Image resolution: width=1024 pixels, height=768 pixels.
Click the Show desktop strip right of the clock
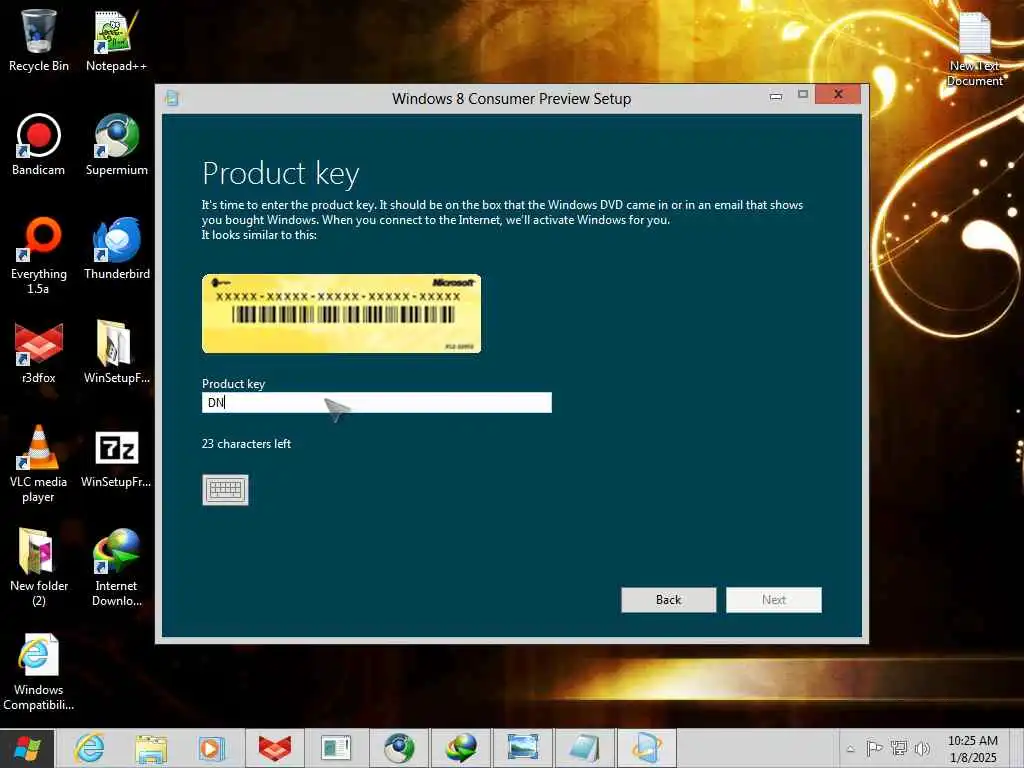tap(1019, 748)
